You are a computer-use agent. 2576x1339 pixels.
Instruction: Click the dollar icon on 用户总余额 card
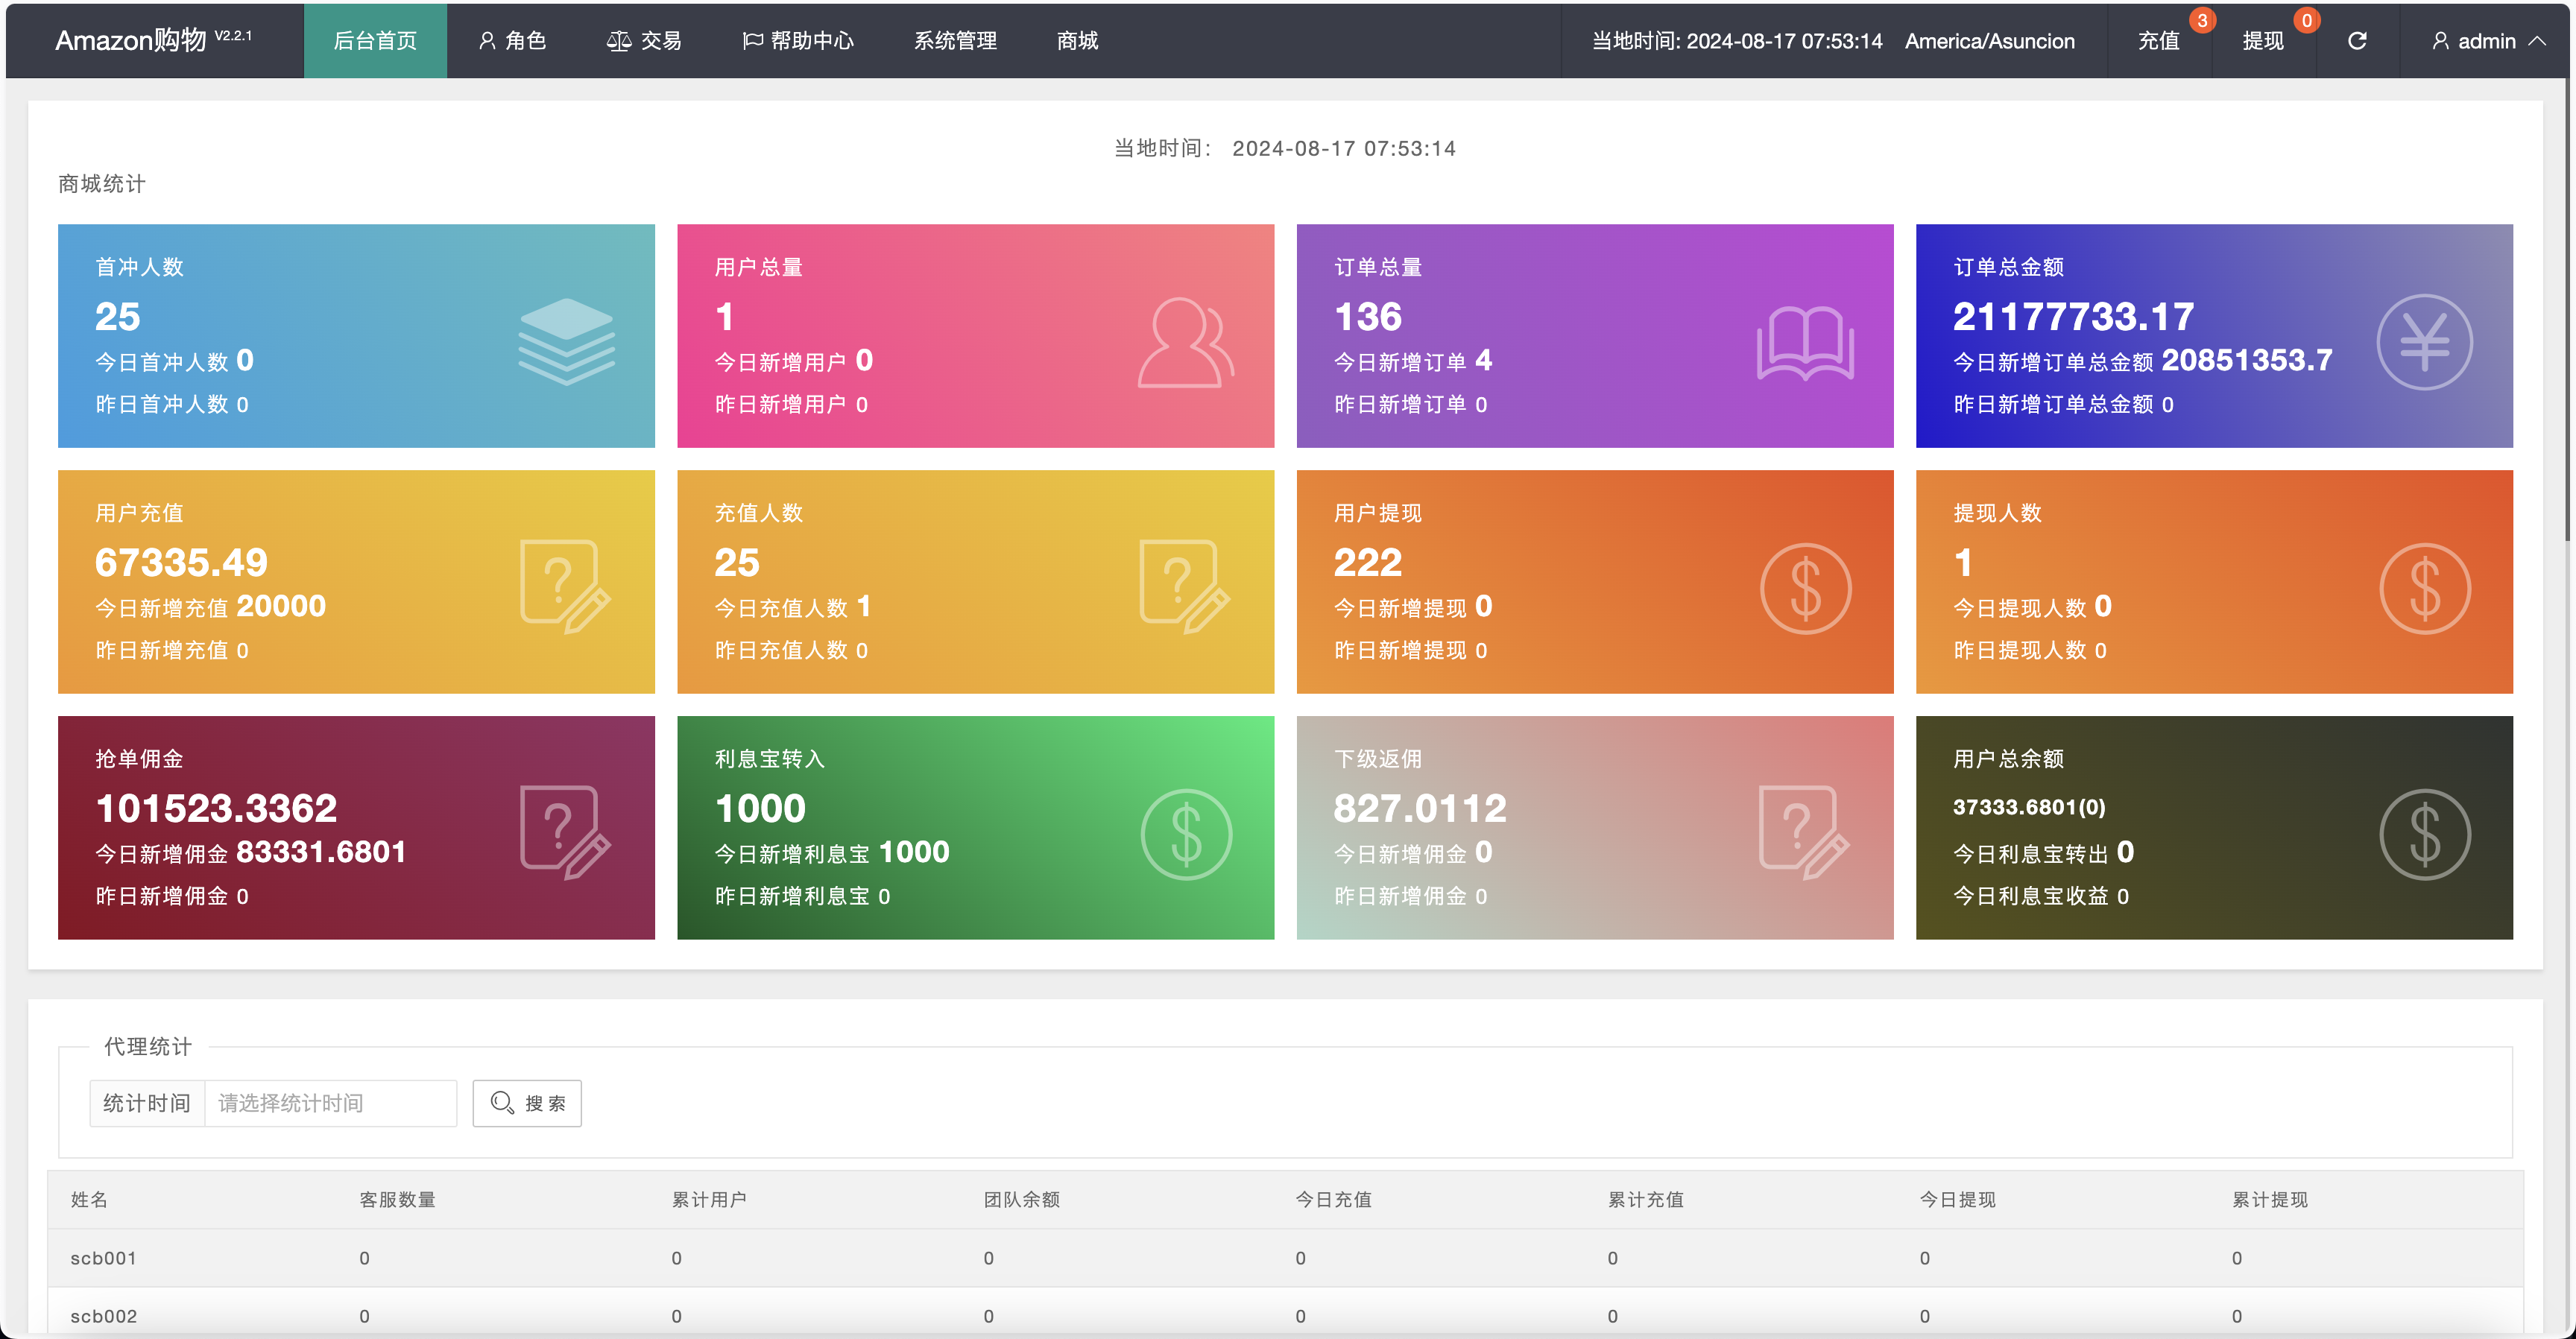tap(2424, 834)
